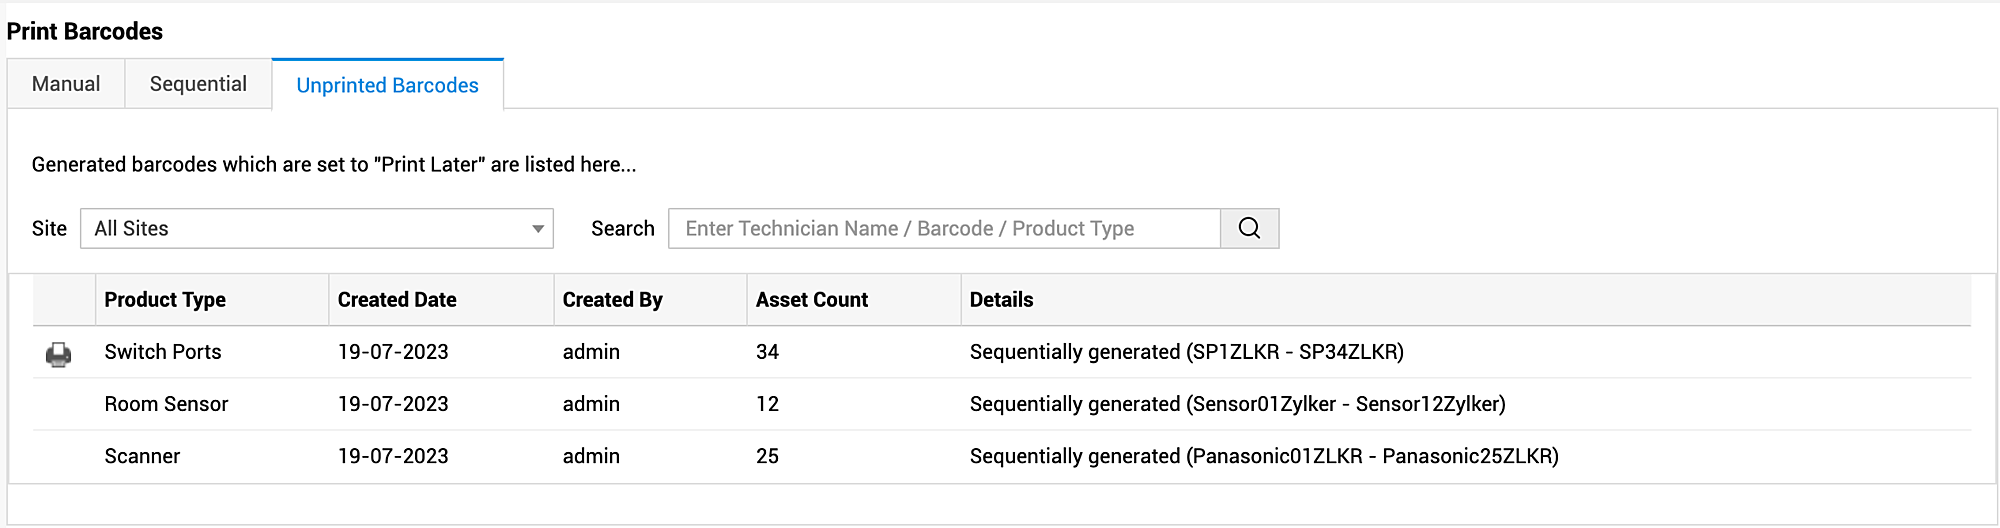2000x528 pixels.
Task: Sort by Product Type column header
Action: click(165, 300)
